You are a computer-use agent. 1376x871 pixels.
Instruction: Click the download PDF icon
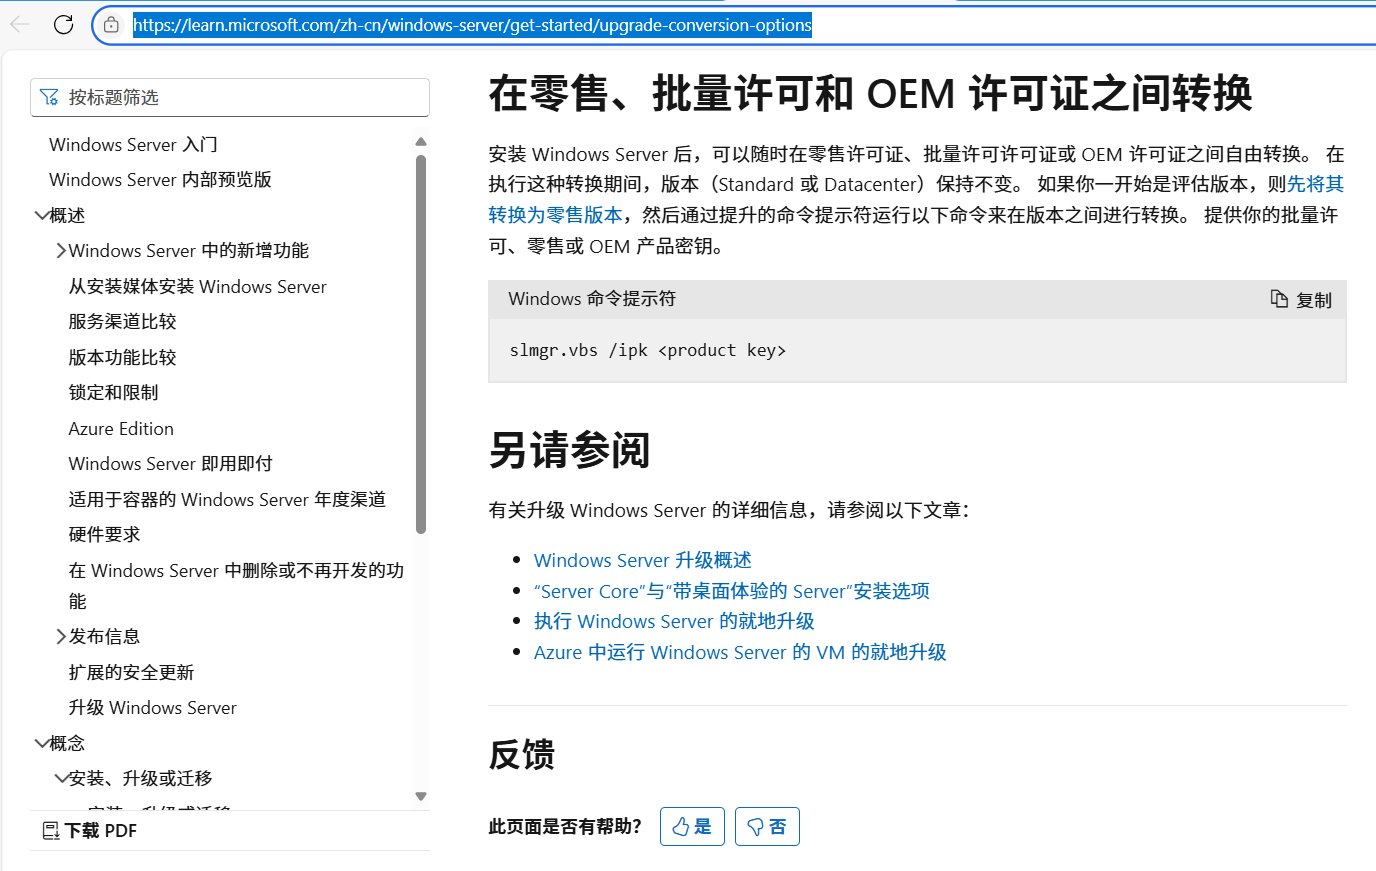coord(51,830)
